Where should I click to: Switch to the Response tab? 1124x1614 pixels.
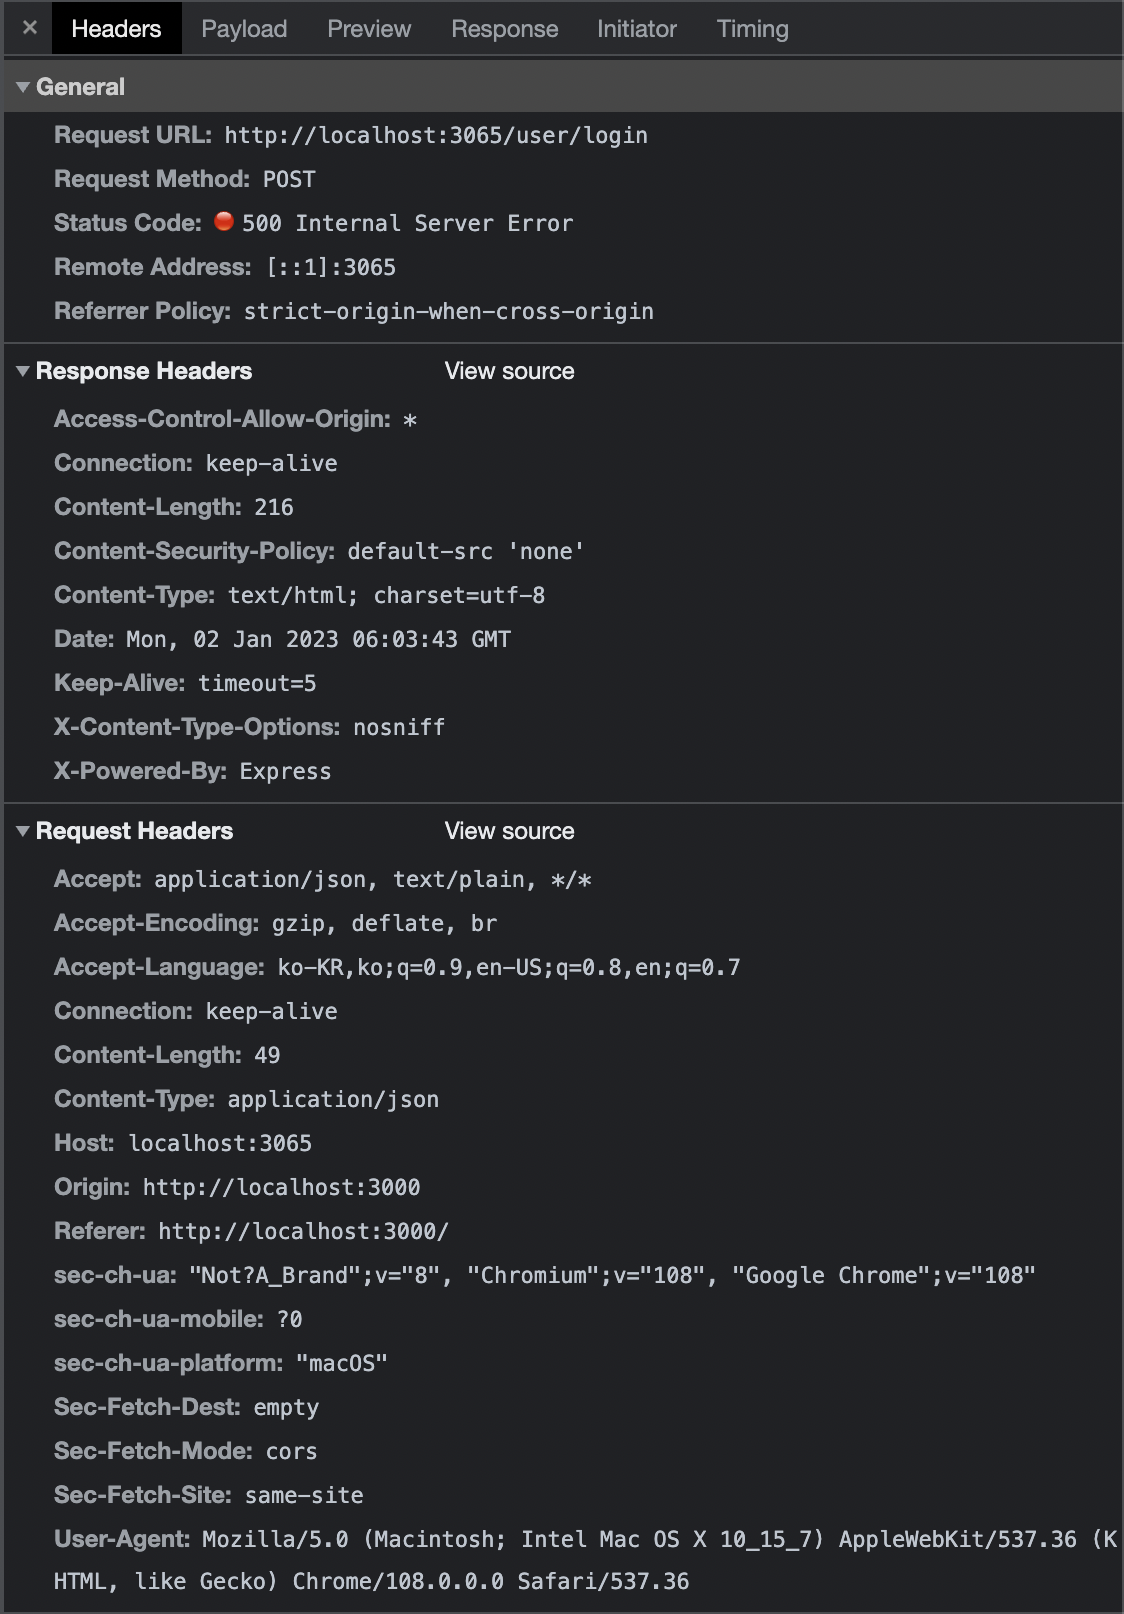[504, 28]
